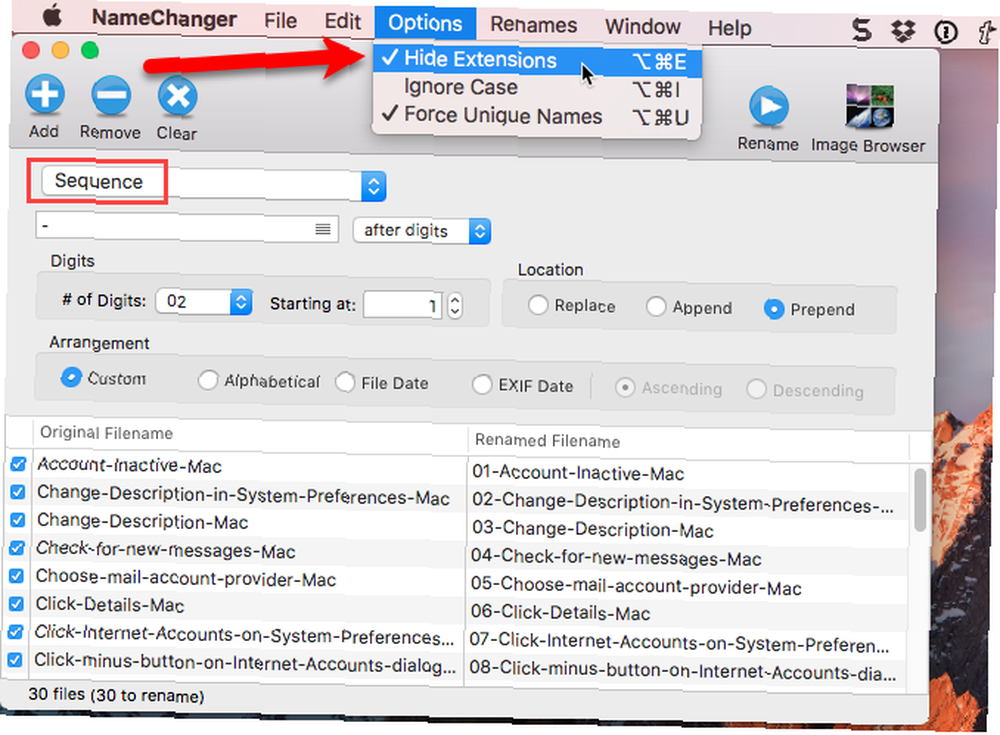Uncheck the Click-Details-Mac checkbox
This screenshot has height=735, width=1000.
(x=17, y=604)
